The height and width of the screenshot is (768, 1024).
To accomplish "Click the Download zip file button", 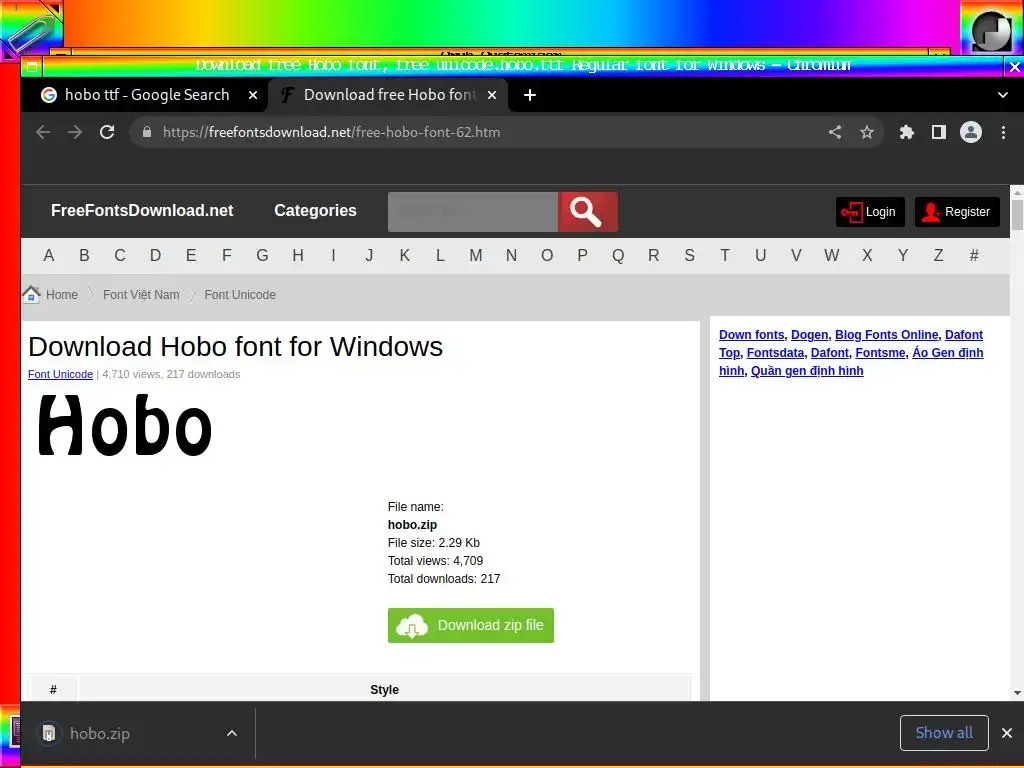I will click(x=471, y=626).
